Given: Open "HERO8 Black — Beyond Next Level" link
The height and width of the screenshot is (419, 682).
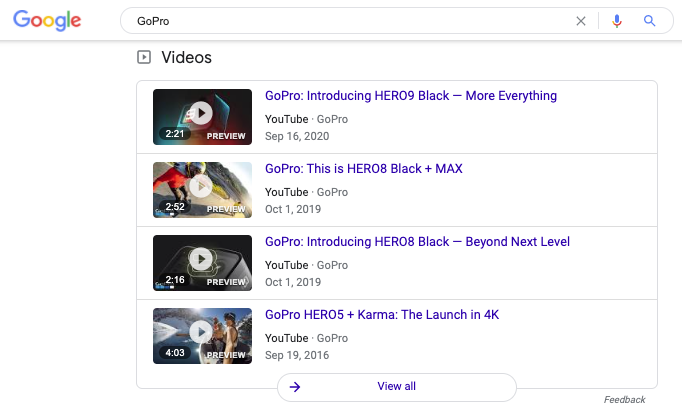Looking at the screenshot, I should point(417,242).
